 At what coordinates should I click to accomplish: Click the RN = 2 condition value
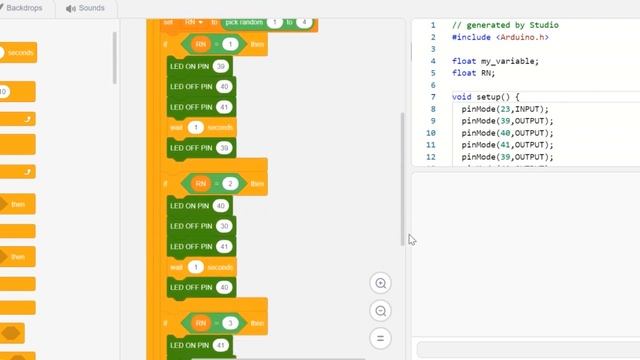230,184
